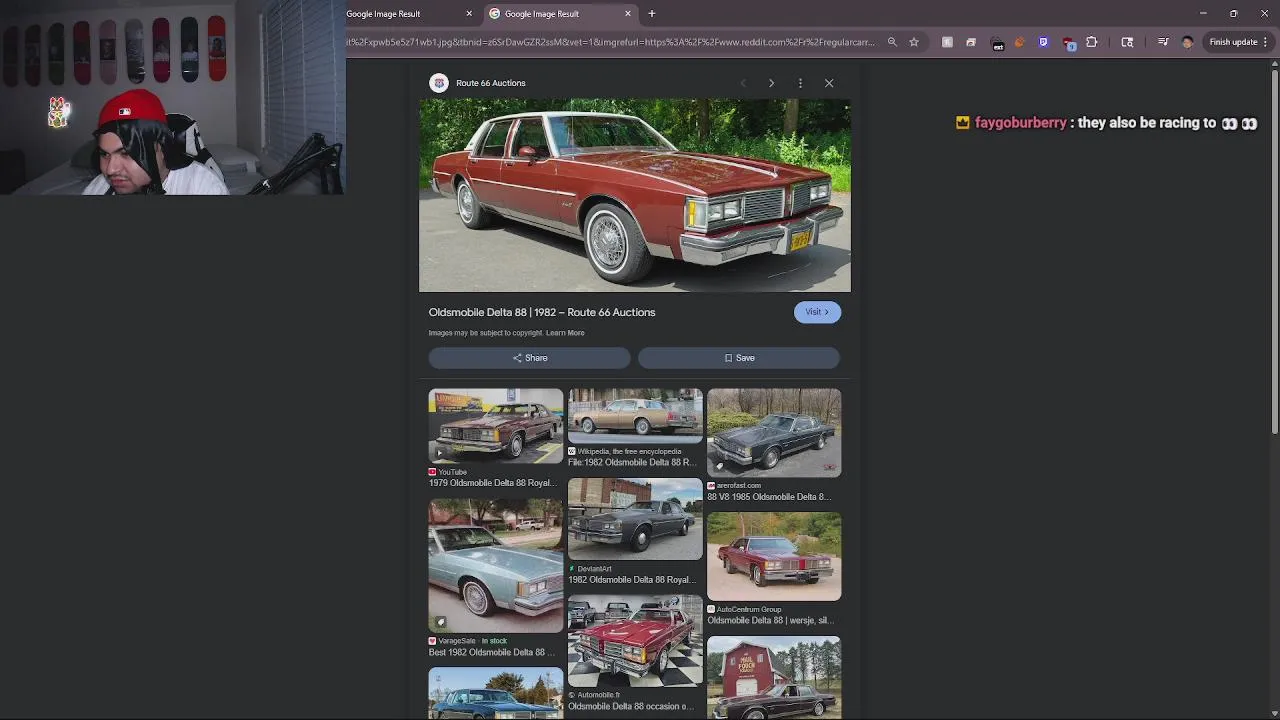The width and height of the screenshot is (1280, 720).
Task: Click '88 V8 1985 Oldsmobile Delta 8...' caption
Action: pos(769,497)
